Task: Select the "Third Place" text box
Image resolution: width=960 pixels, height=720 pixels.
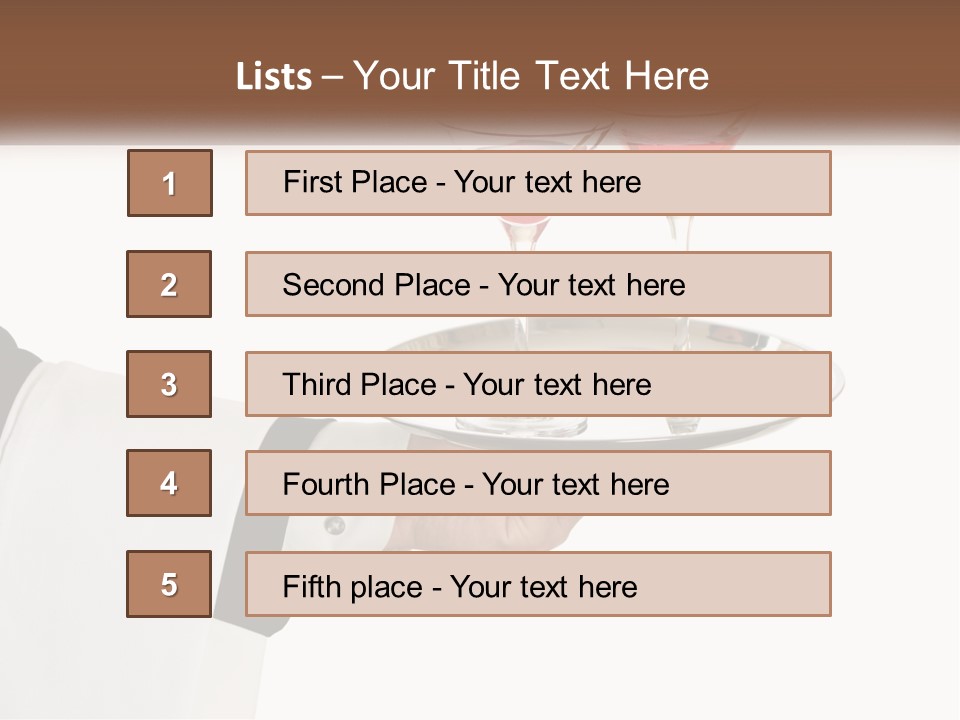Action: tap(538, 384)
